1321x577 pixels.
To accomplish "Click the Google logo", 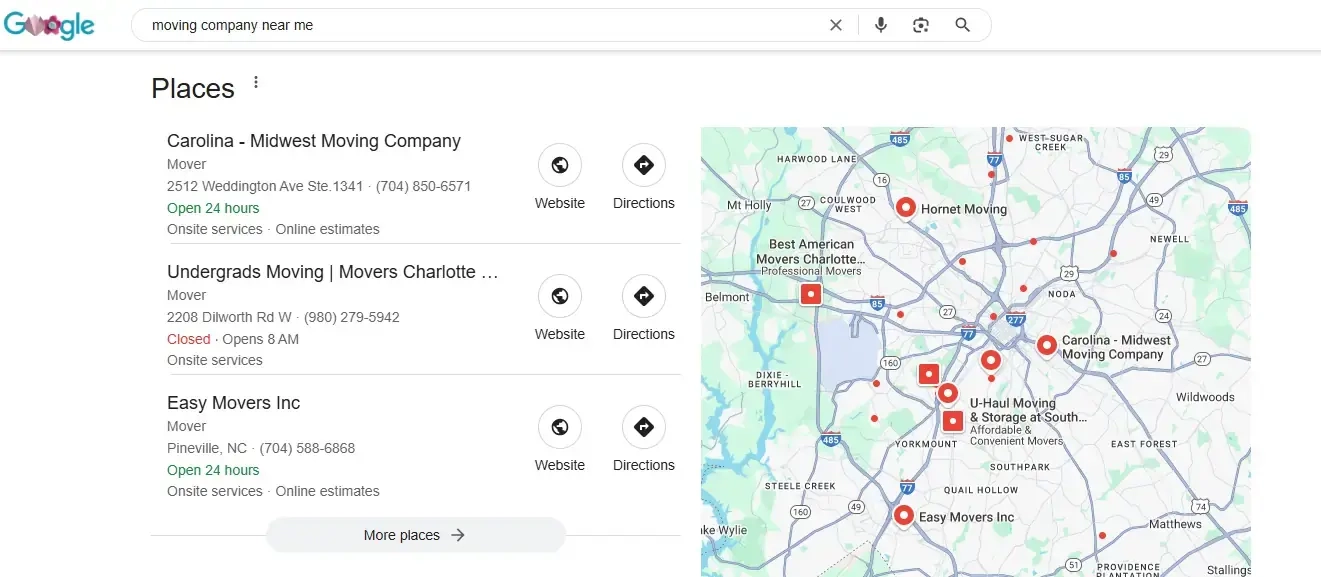I will (x=49, y=26).
